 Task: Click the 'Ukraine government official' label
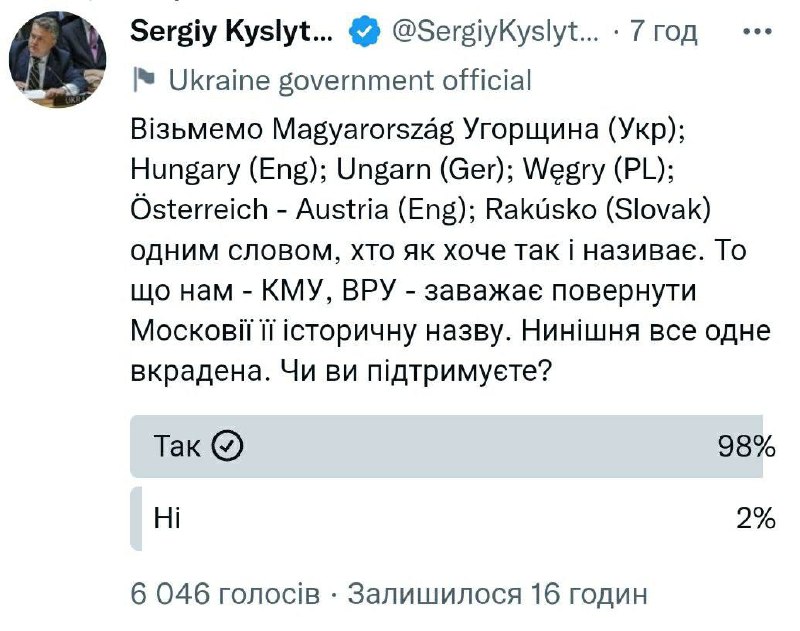click(x=350, y=80)
